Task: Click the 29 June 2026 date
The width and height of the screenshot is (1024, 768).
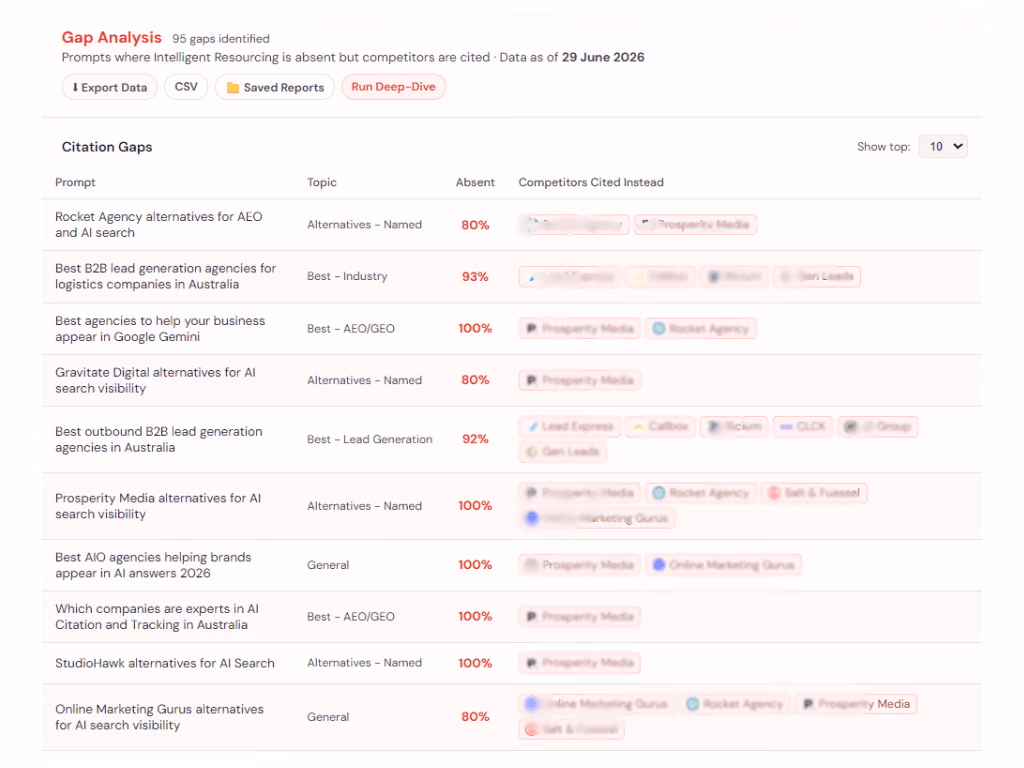Action: point(603,57)
